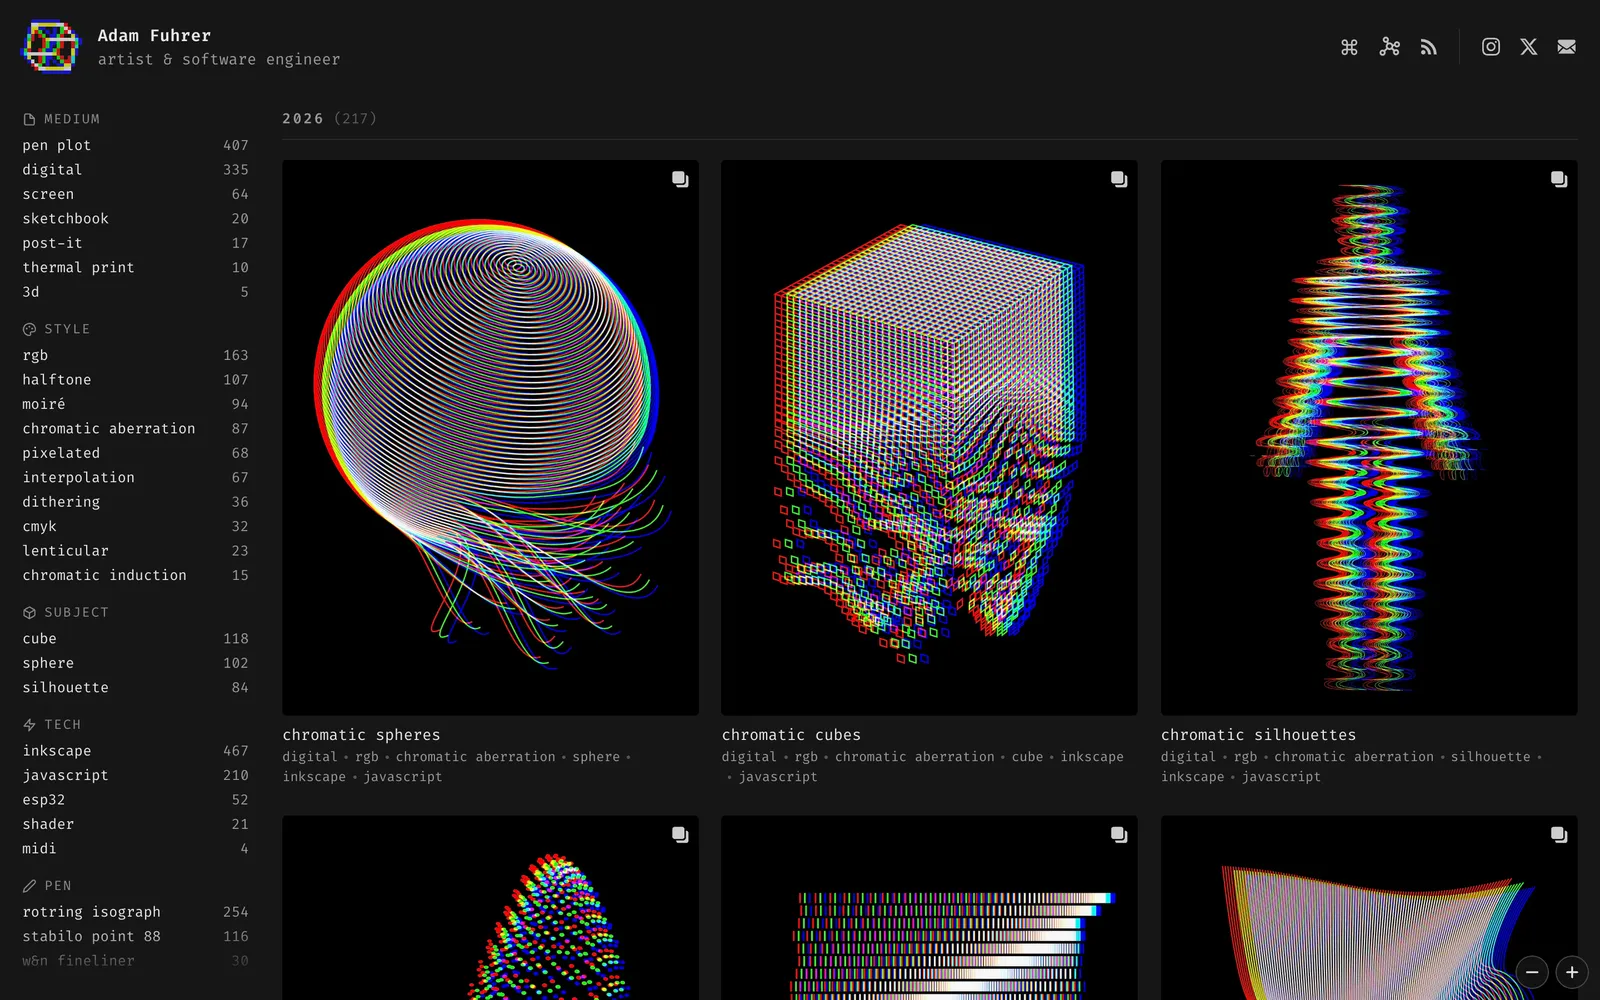This screenshot has width=1600, height=1000.
Task: Filter by stabilo point 88 pen
Action: 135,936
